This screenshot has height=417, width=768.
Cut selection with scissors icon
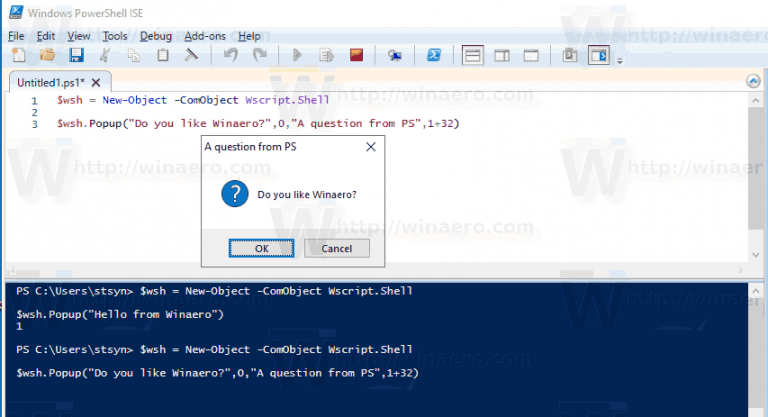[105, 55]
